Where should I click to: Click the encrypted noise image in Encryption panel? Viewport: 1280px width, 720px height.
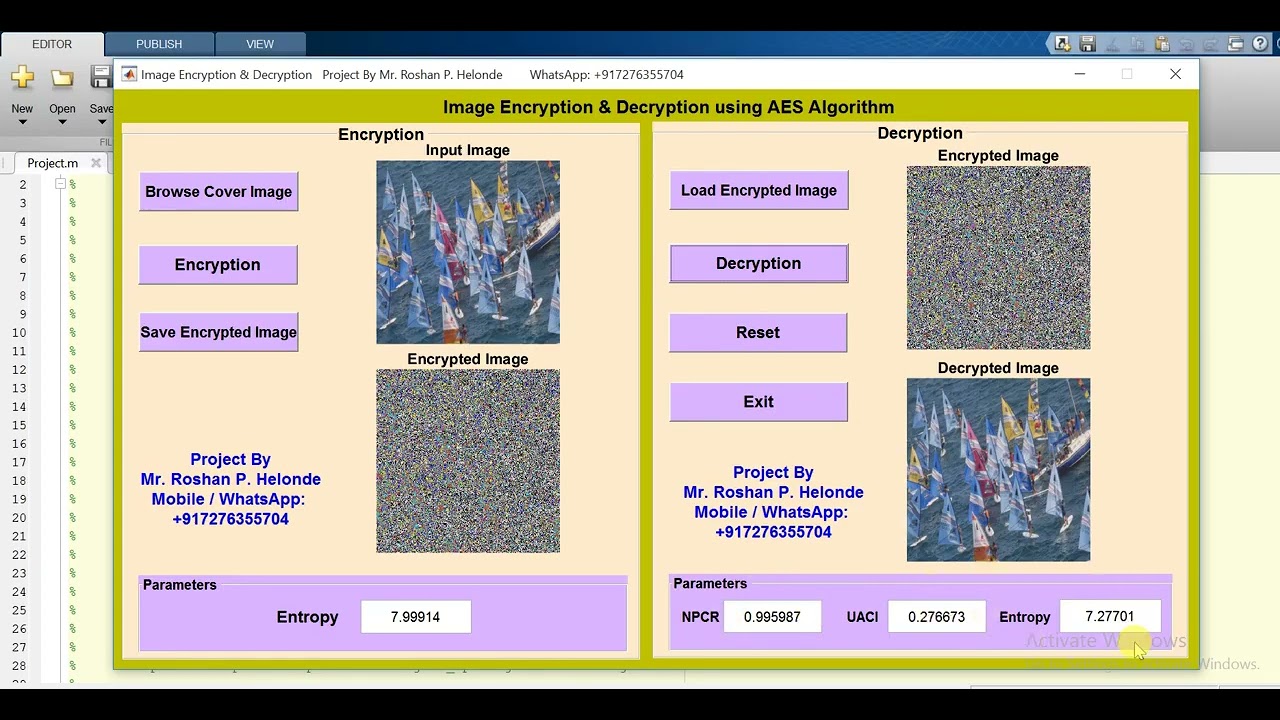tap(468, 461)
